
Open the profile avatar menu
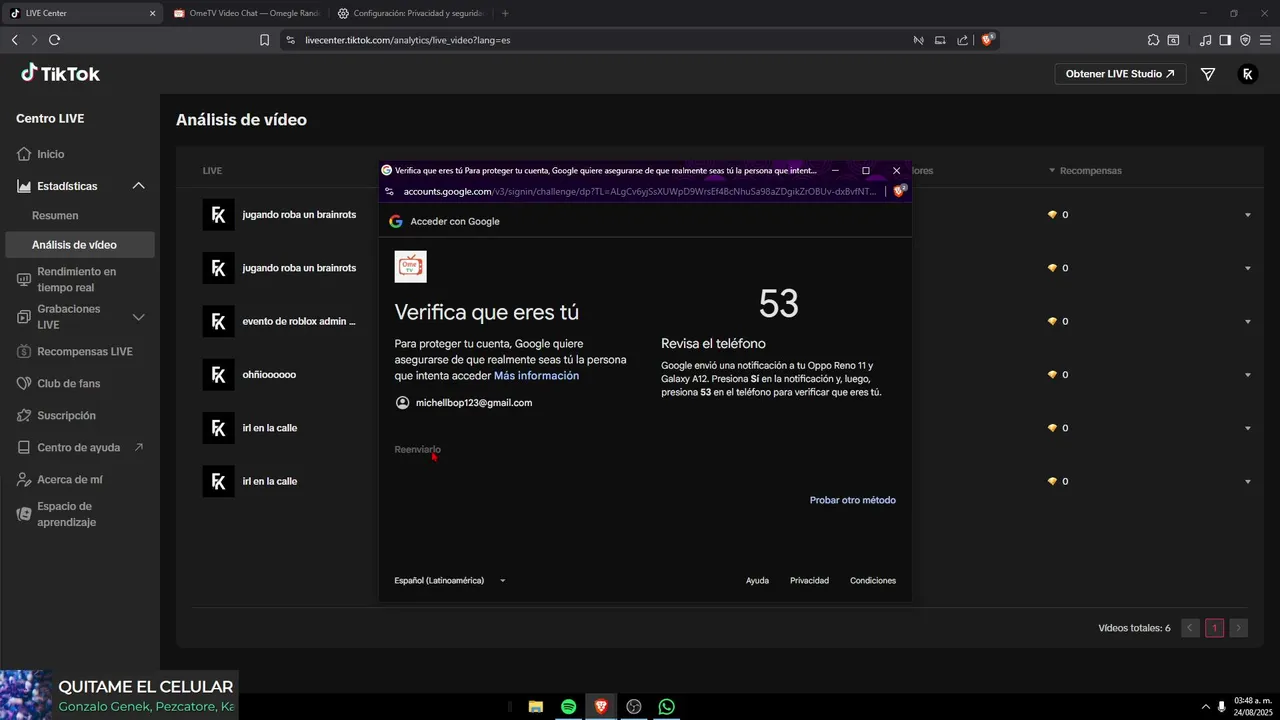click(1247, 74)
